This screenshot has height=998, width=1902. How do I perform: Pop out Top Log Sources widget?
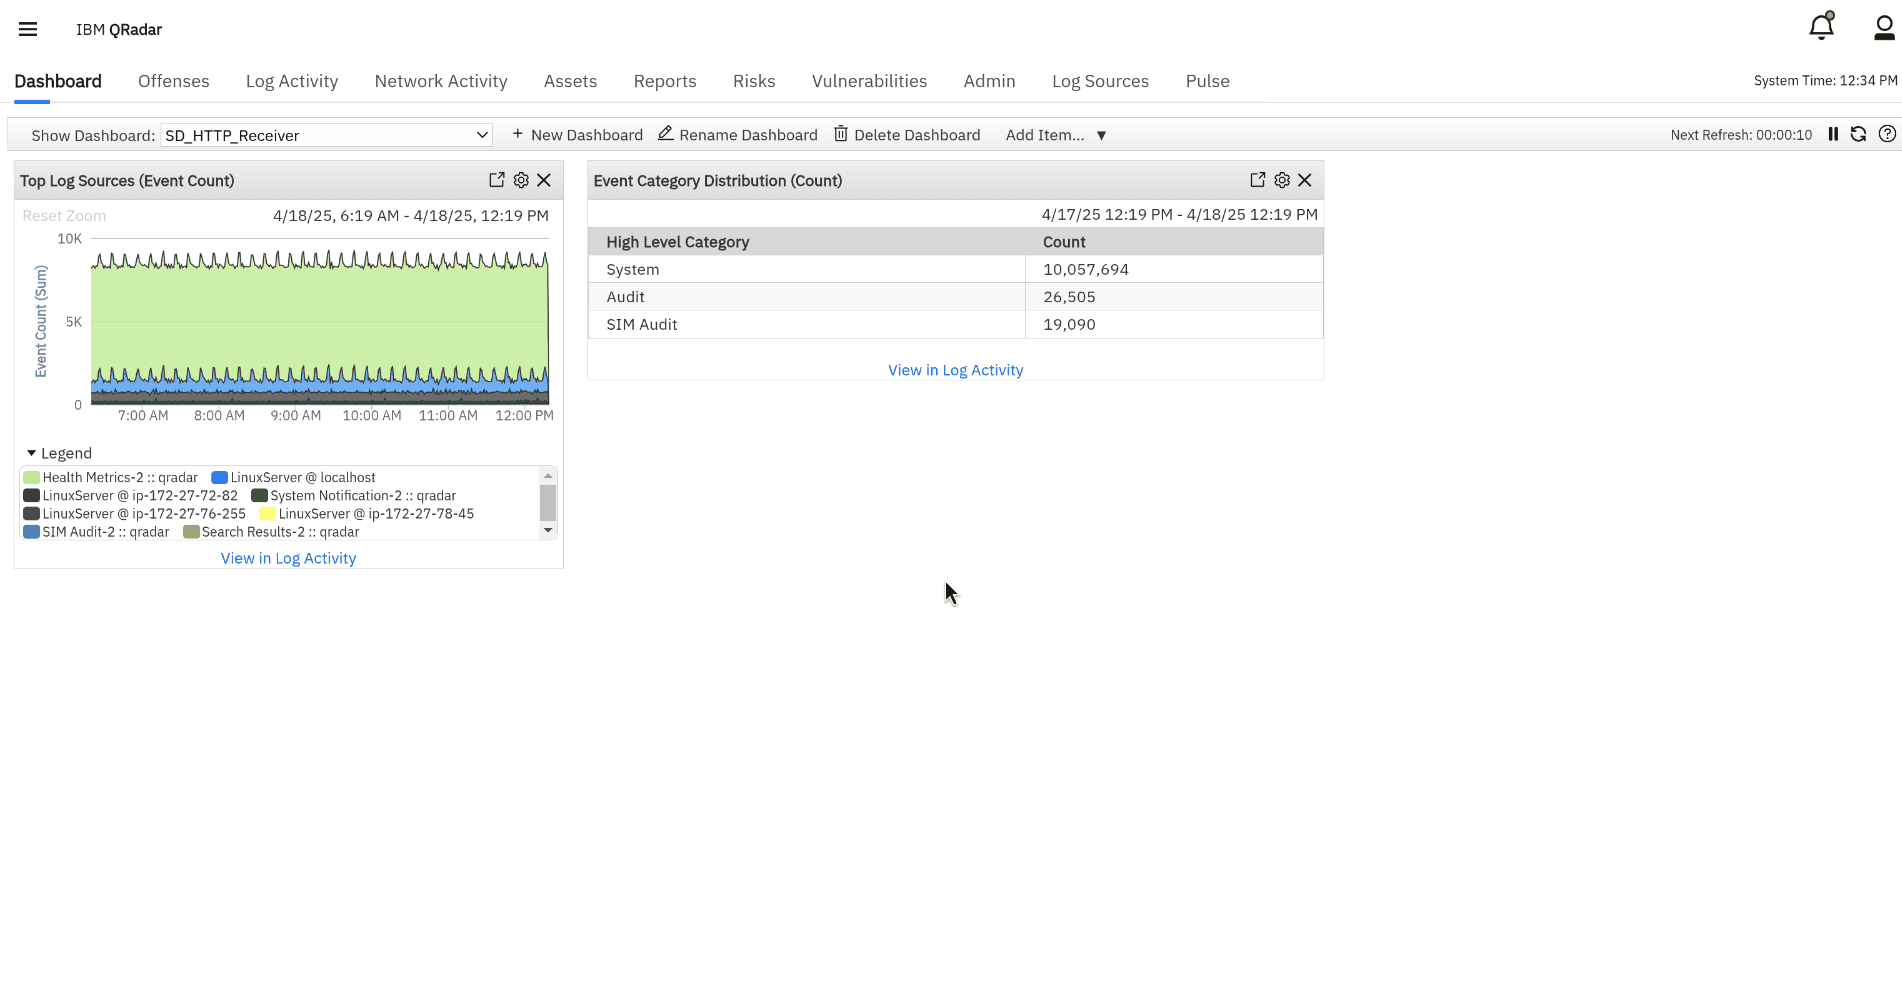pos(496,180)
